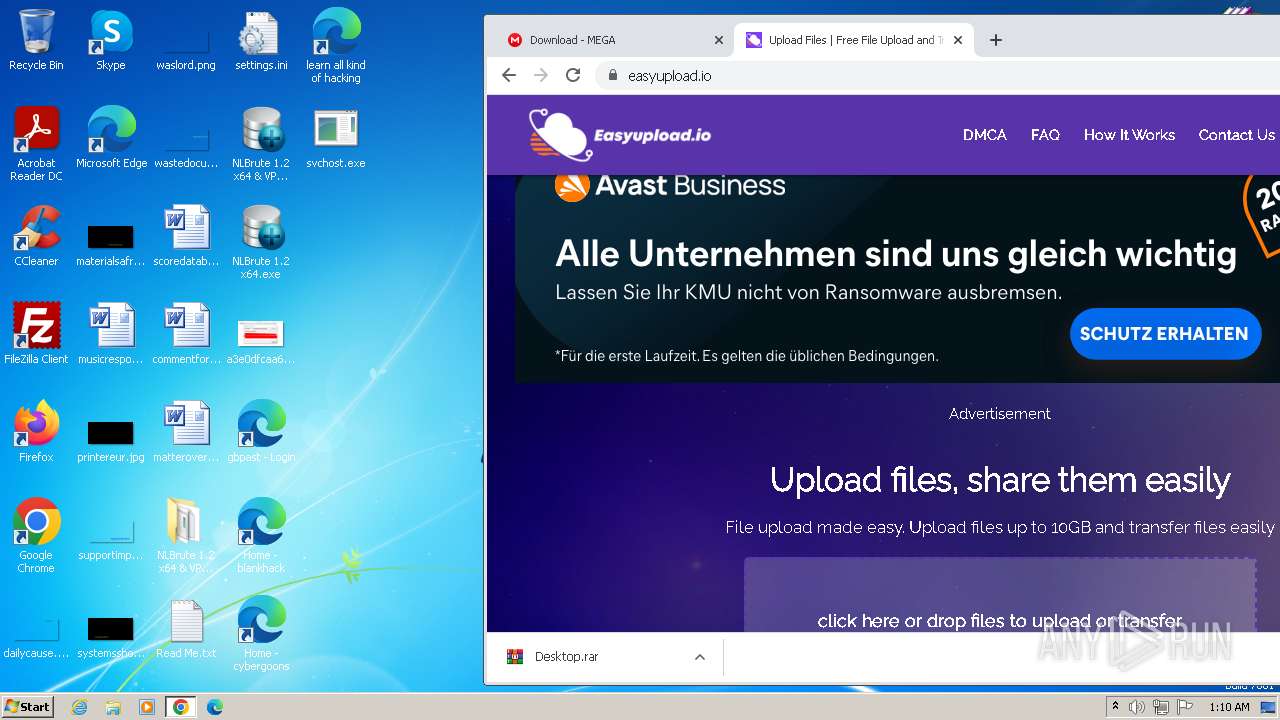Select the matterover… Word document
The width and height of the screenshot is (1280, 720).
186,432
